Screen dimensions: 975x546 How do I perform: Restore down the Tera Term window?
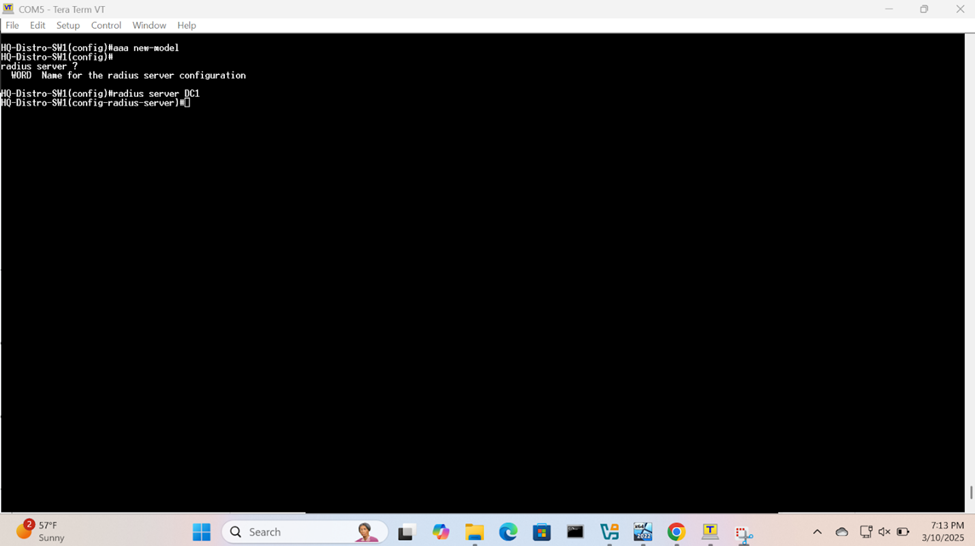(x=924, y=9)
